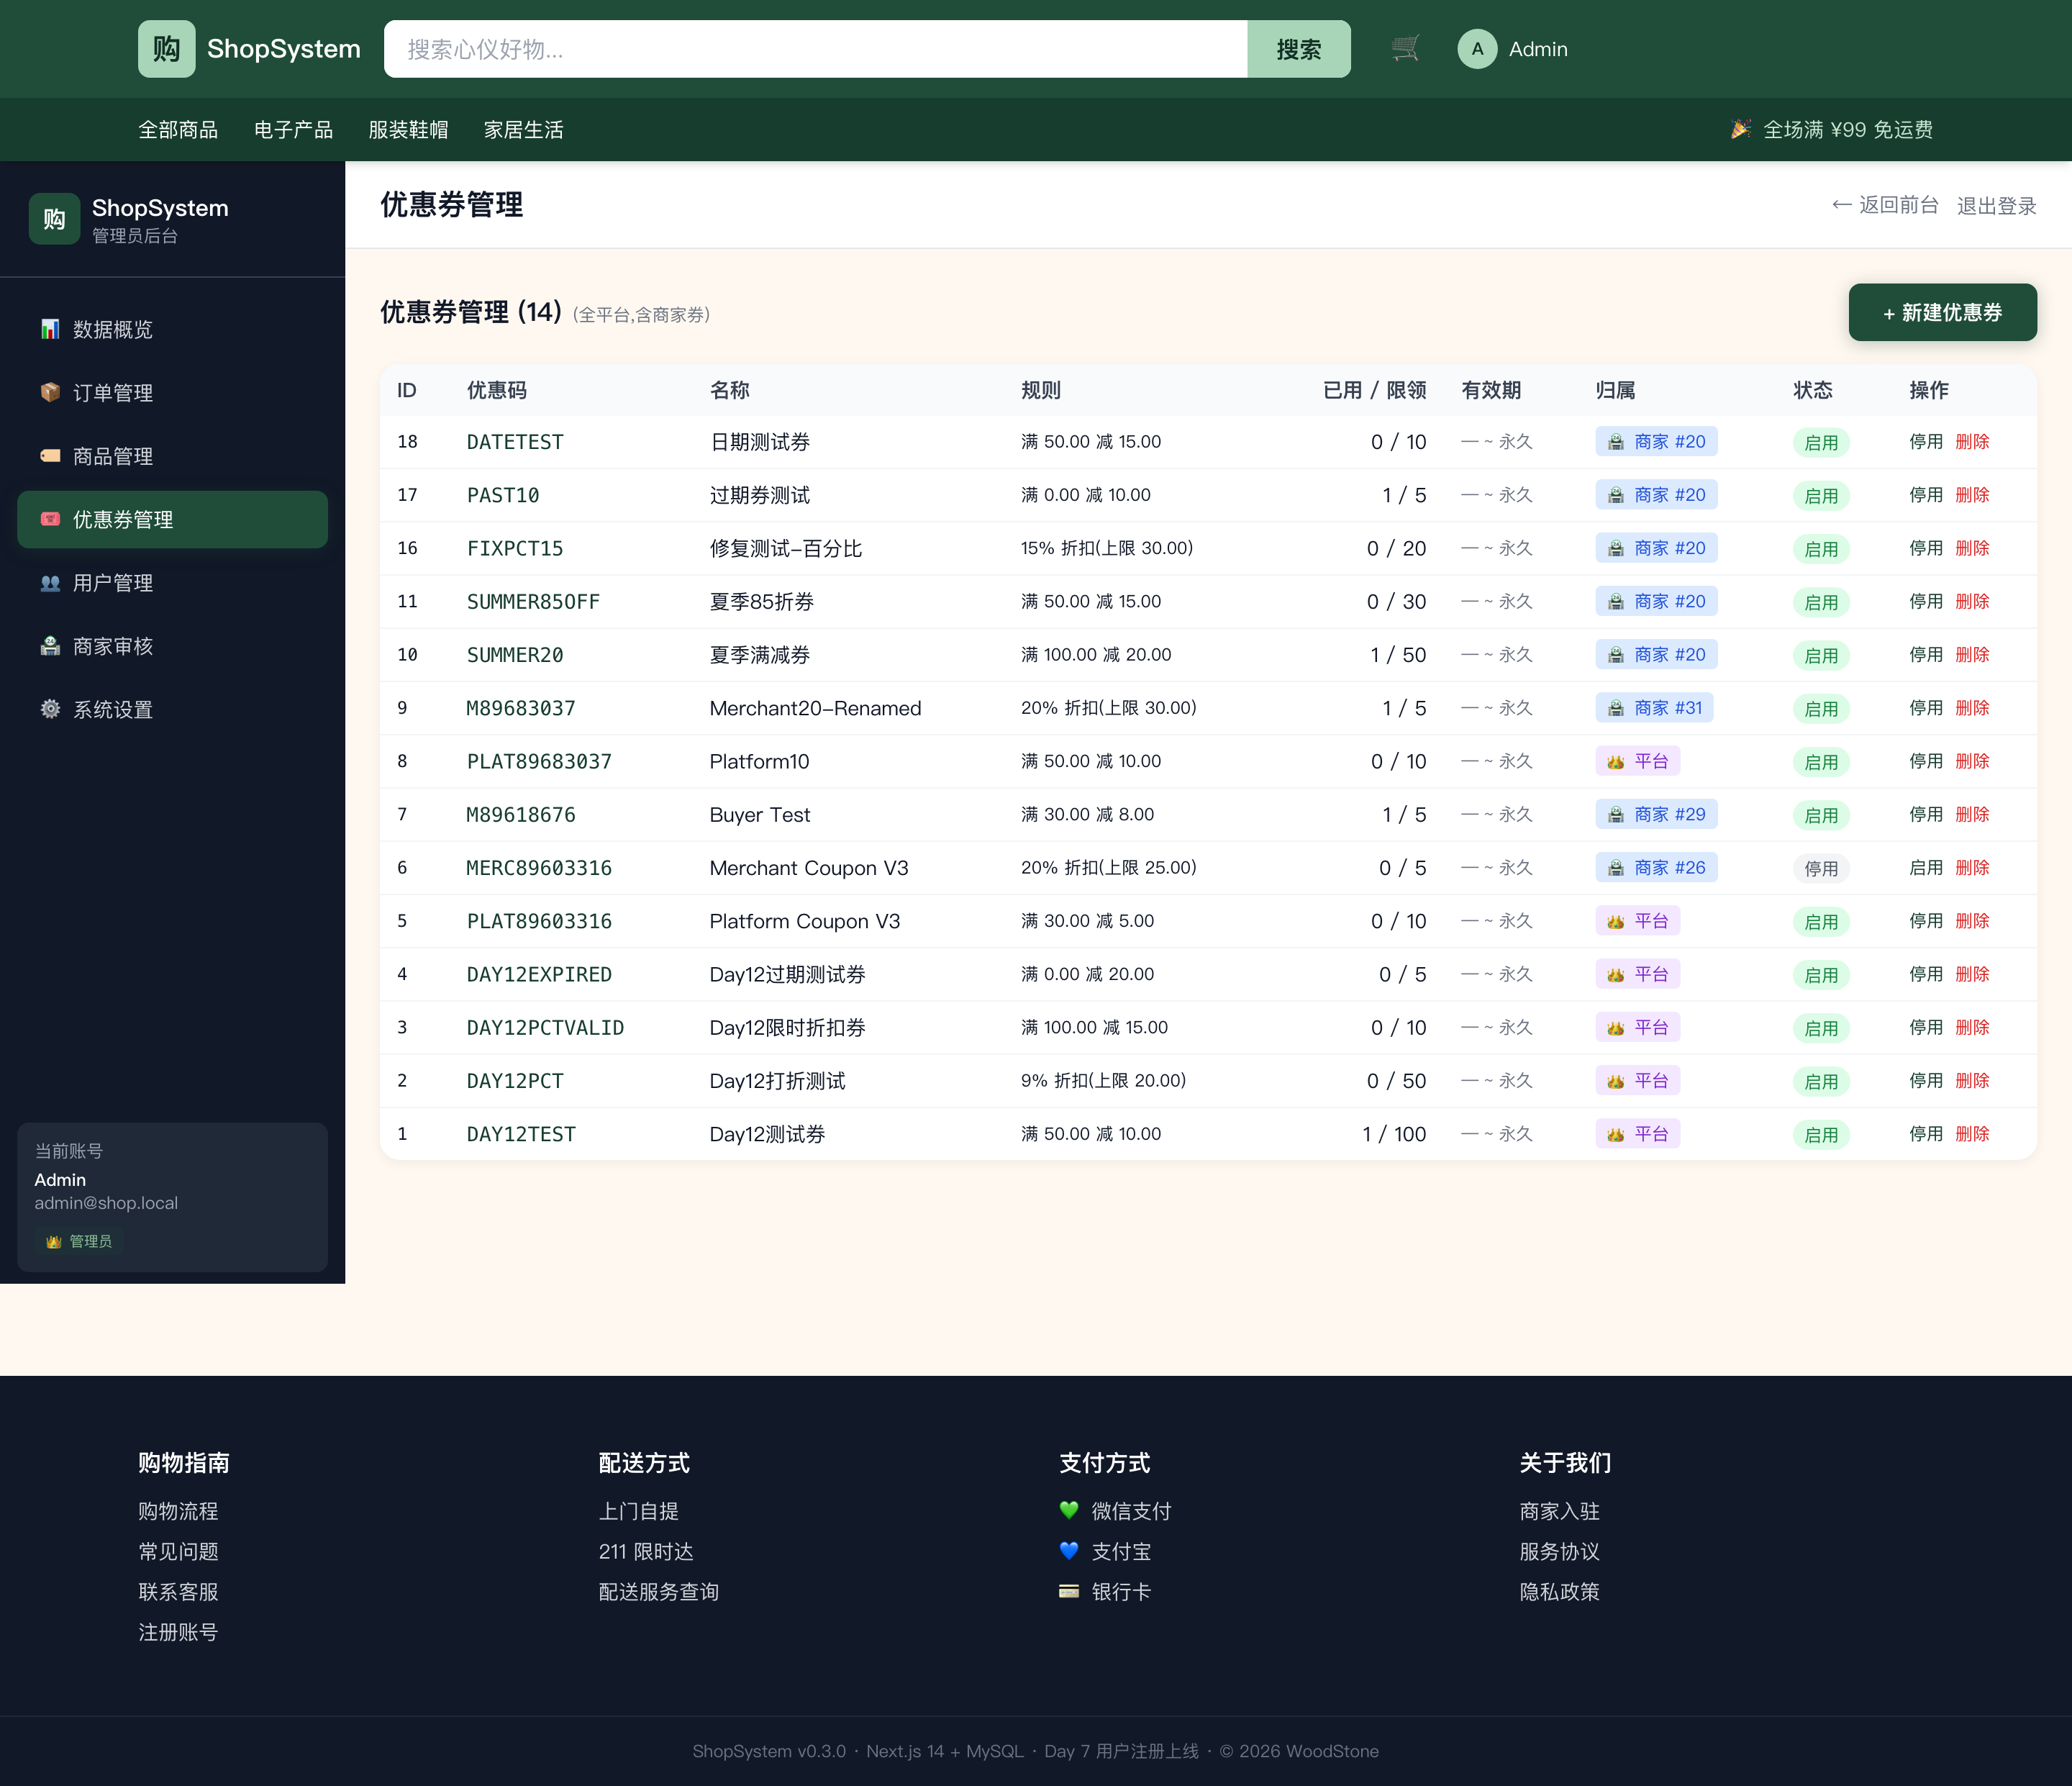
Task: Open 配送服务查询 footer link
Action: click(x=658, y=1591)
